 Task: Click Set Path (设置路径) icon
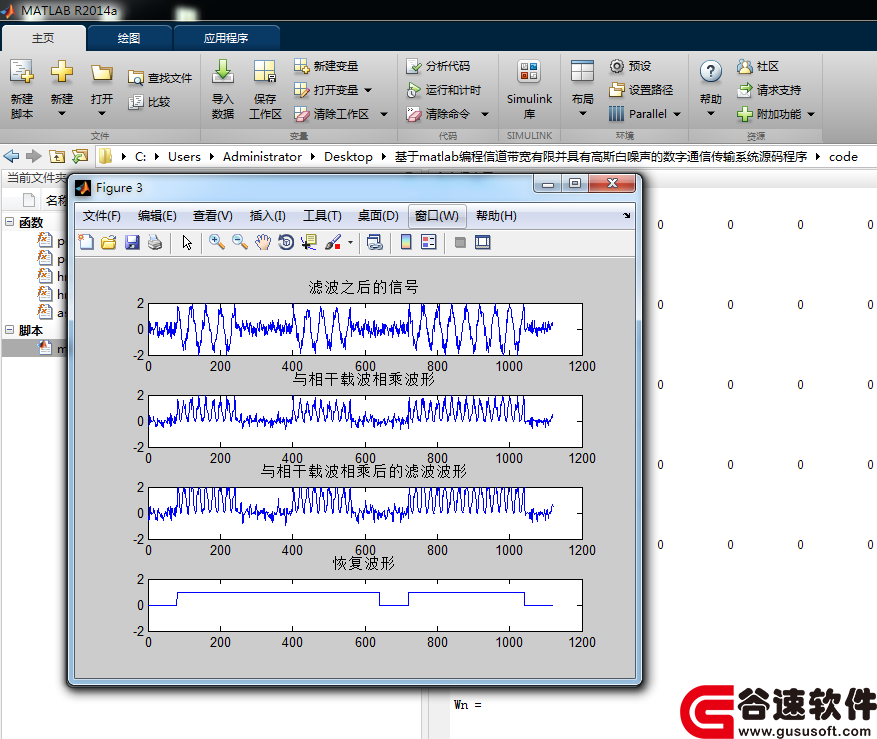pos(616,90)
